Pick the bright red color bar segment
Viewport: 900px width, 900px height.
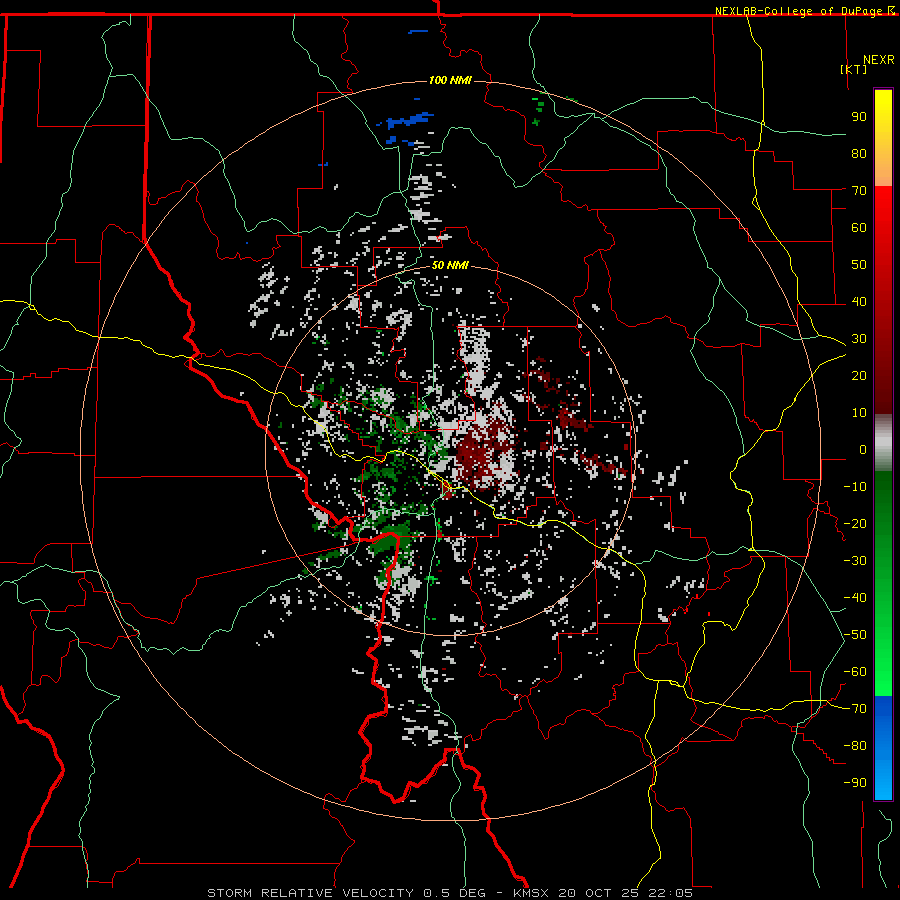[883, 207]
